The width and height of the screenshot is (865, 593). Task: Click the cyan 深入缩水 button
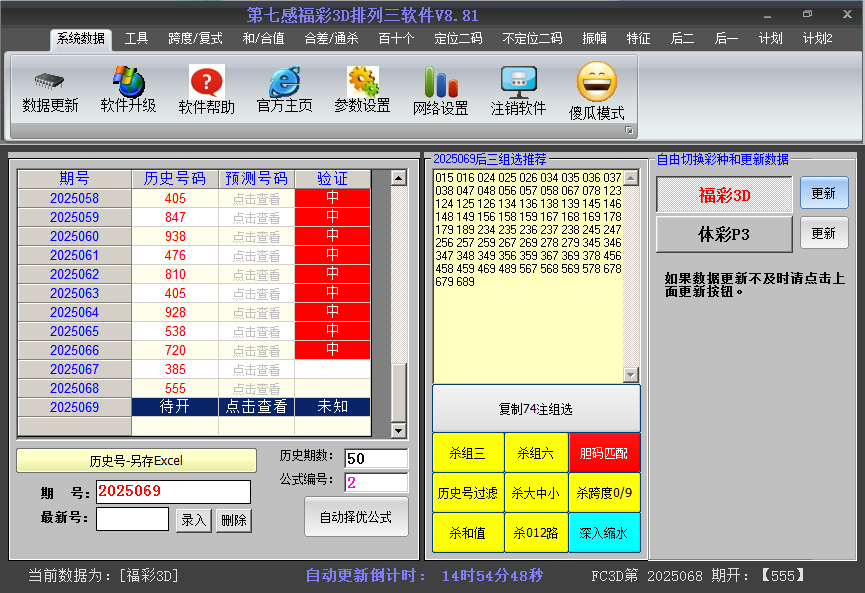[604, 532]
